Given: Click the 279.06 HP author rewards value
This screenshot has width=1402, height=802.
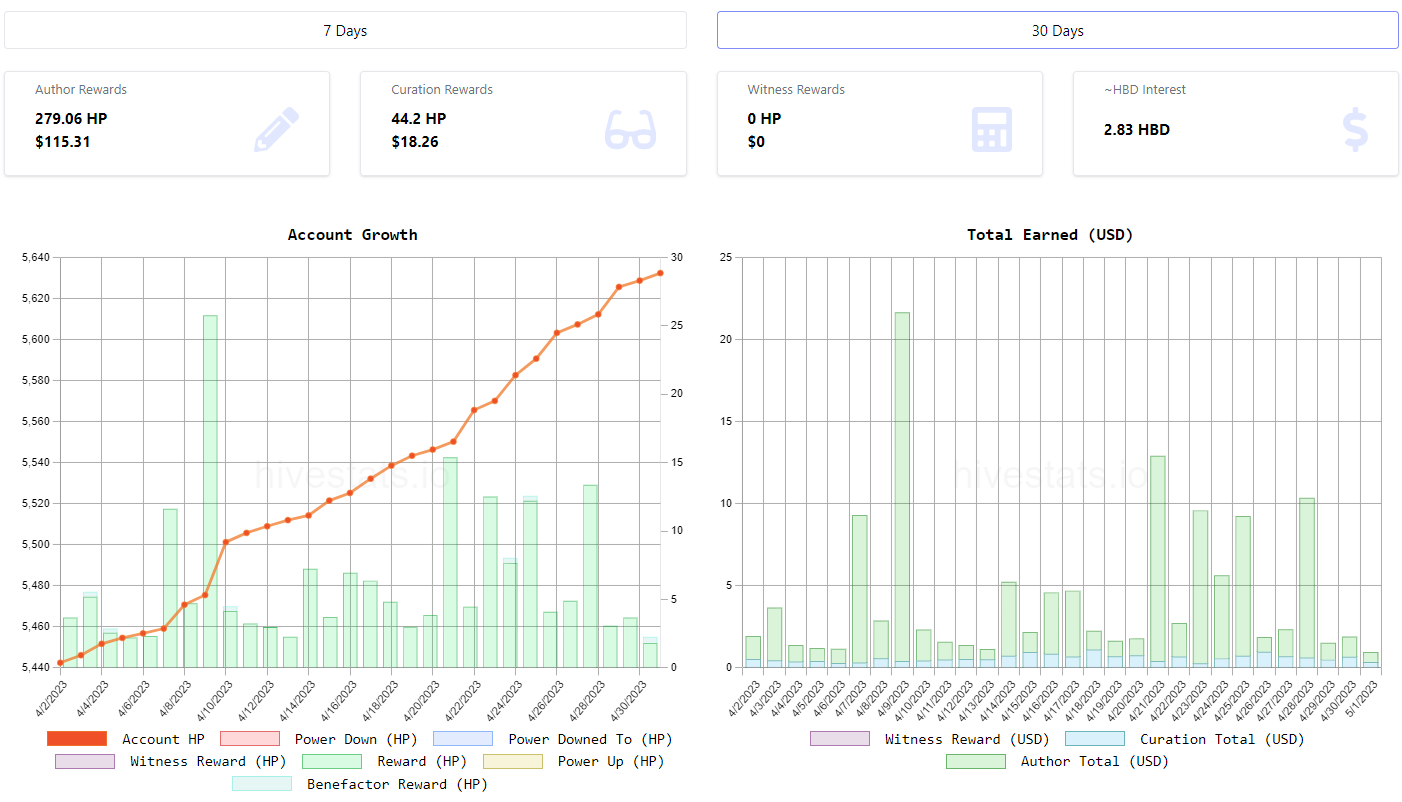Looking at the screenshot, I should [71, 119].
